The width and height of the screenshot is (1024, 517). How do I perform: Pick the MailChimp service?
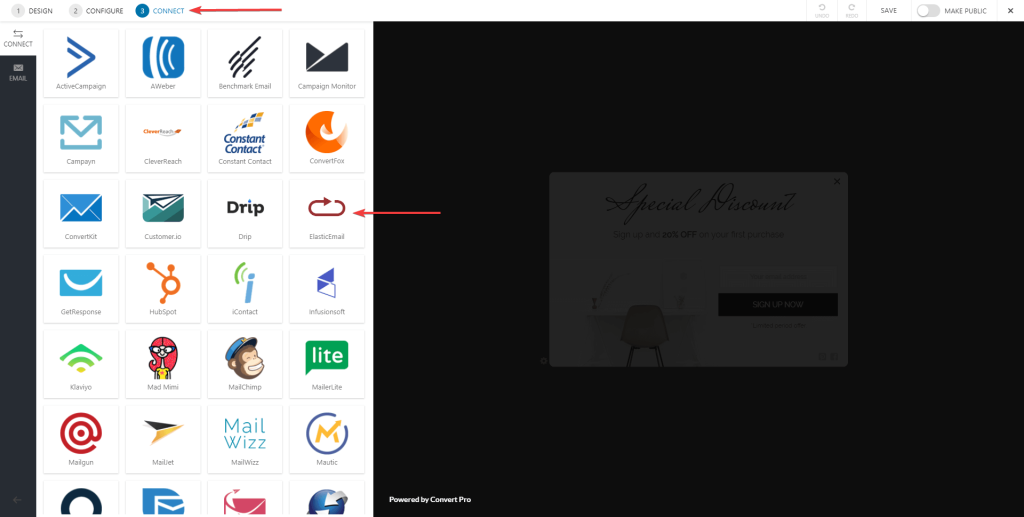(x=245, y=364)
